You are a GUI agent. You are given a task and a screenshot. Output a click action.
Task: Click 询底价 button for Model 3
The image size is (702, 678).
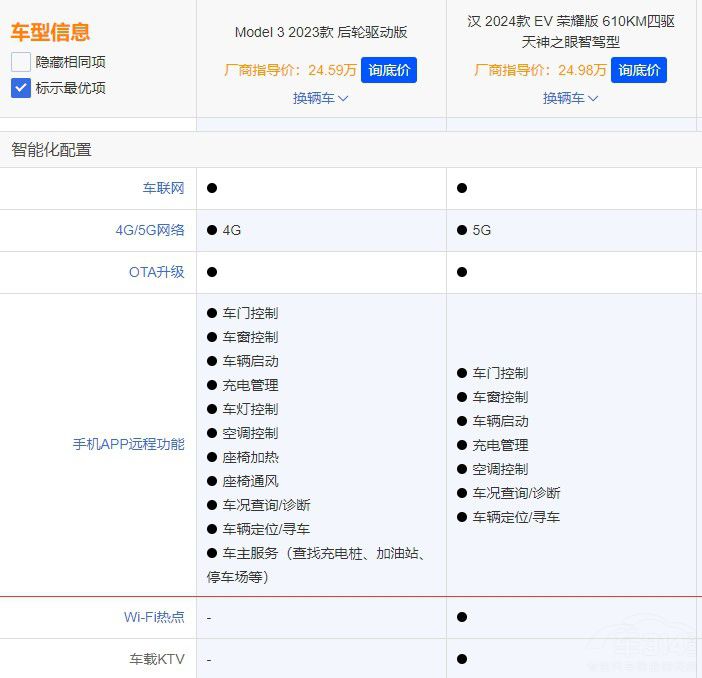click(x=388, y=70)
